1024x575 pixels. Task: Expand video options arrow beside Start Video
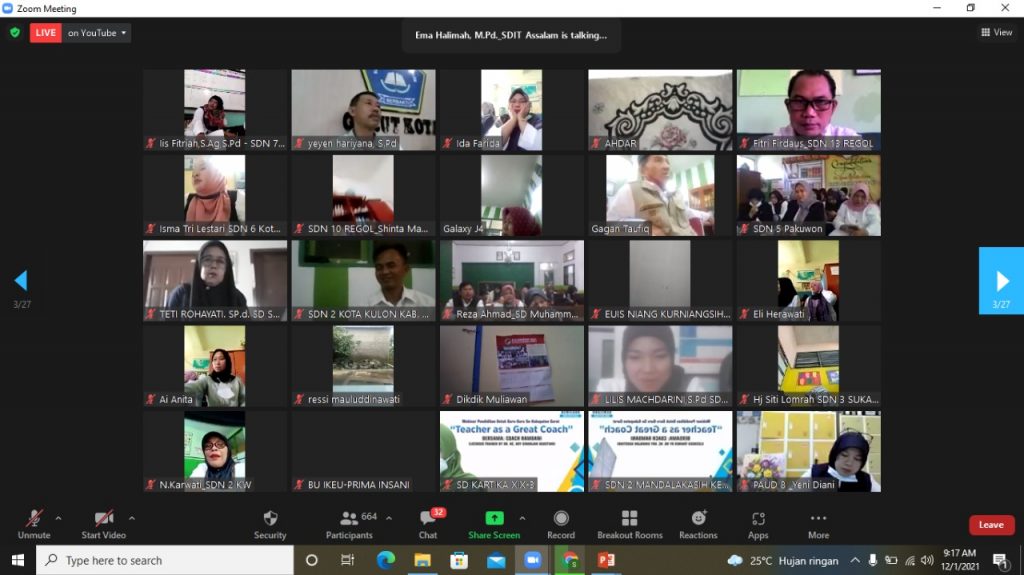click(132, 518)
